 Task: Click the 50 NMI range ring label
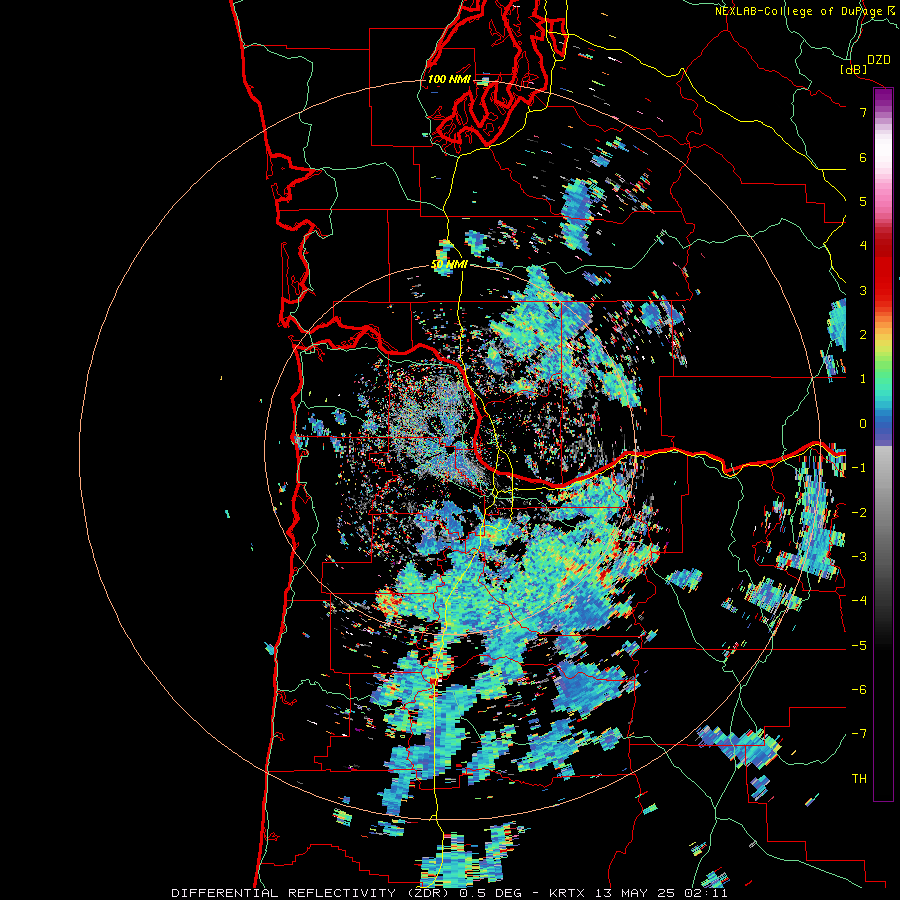click(449, 264)
